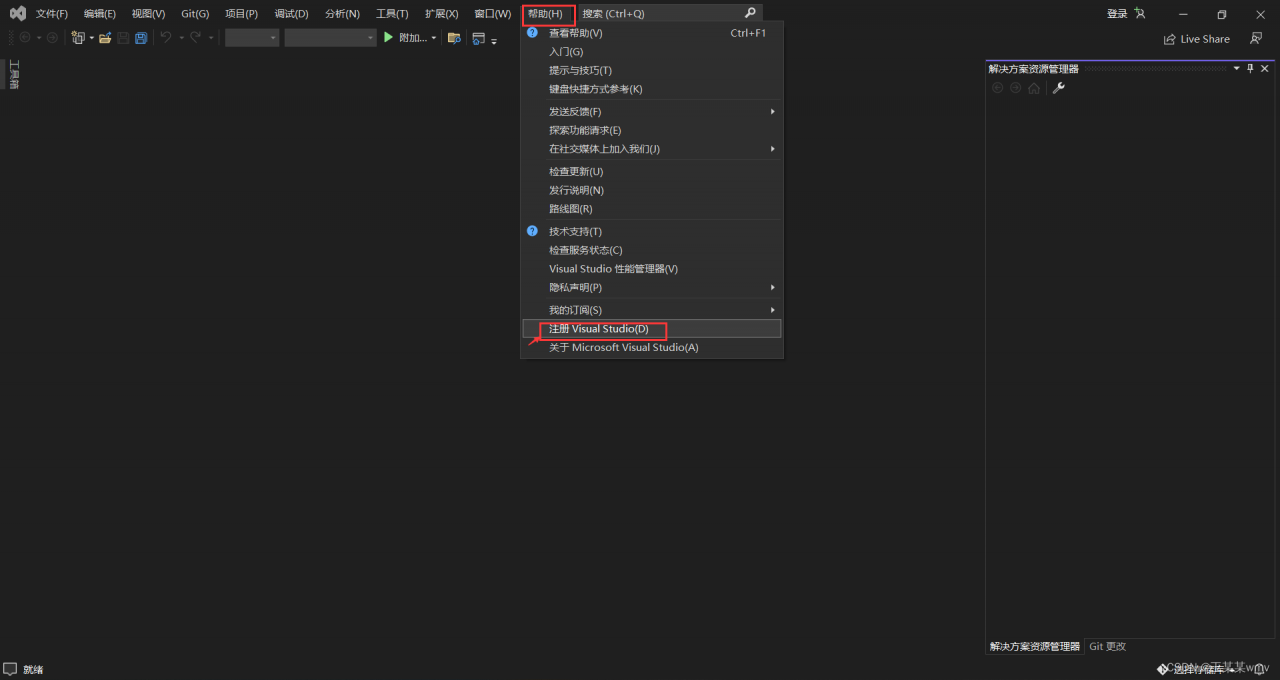Open the Git(G) menu
The image size is (1280, 680).
coord(195,14)
